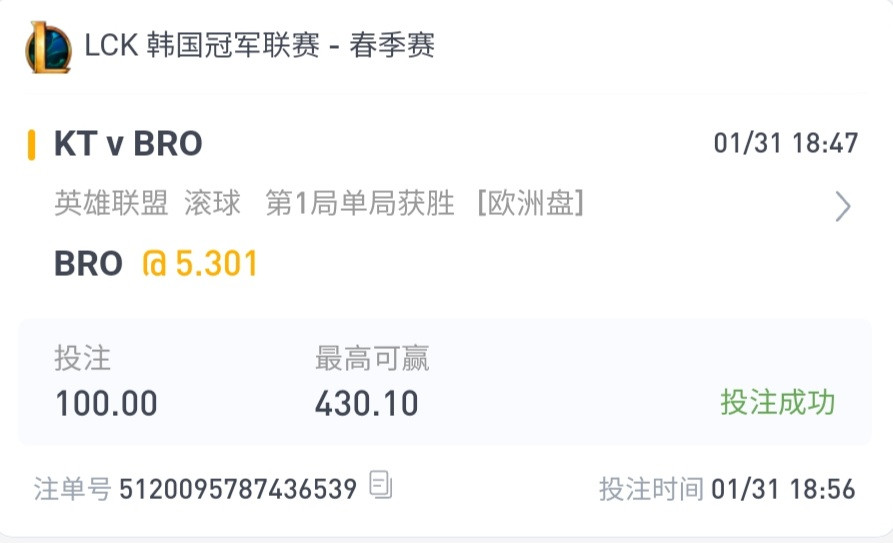
Task: Click the 滚球 in-play label
Action: coord(212,203)
